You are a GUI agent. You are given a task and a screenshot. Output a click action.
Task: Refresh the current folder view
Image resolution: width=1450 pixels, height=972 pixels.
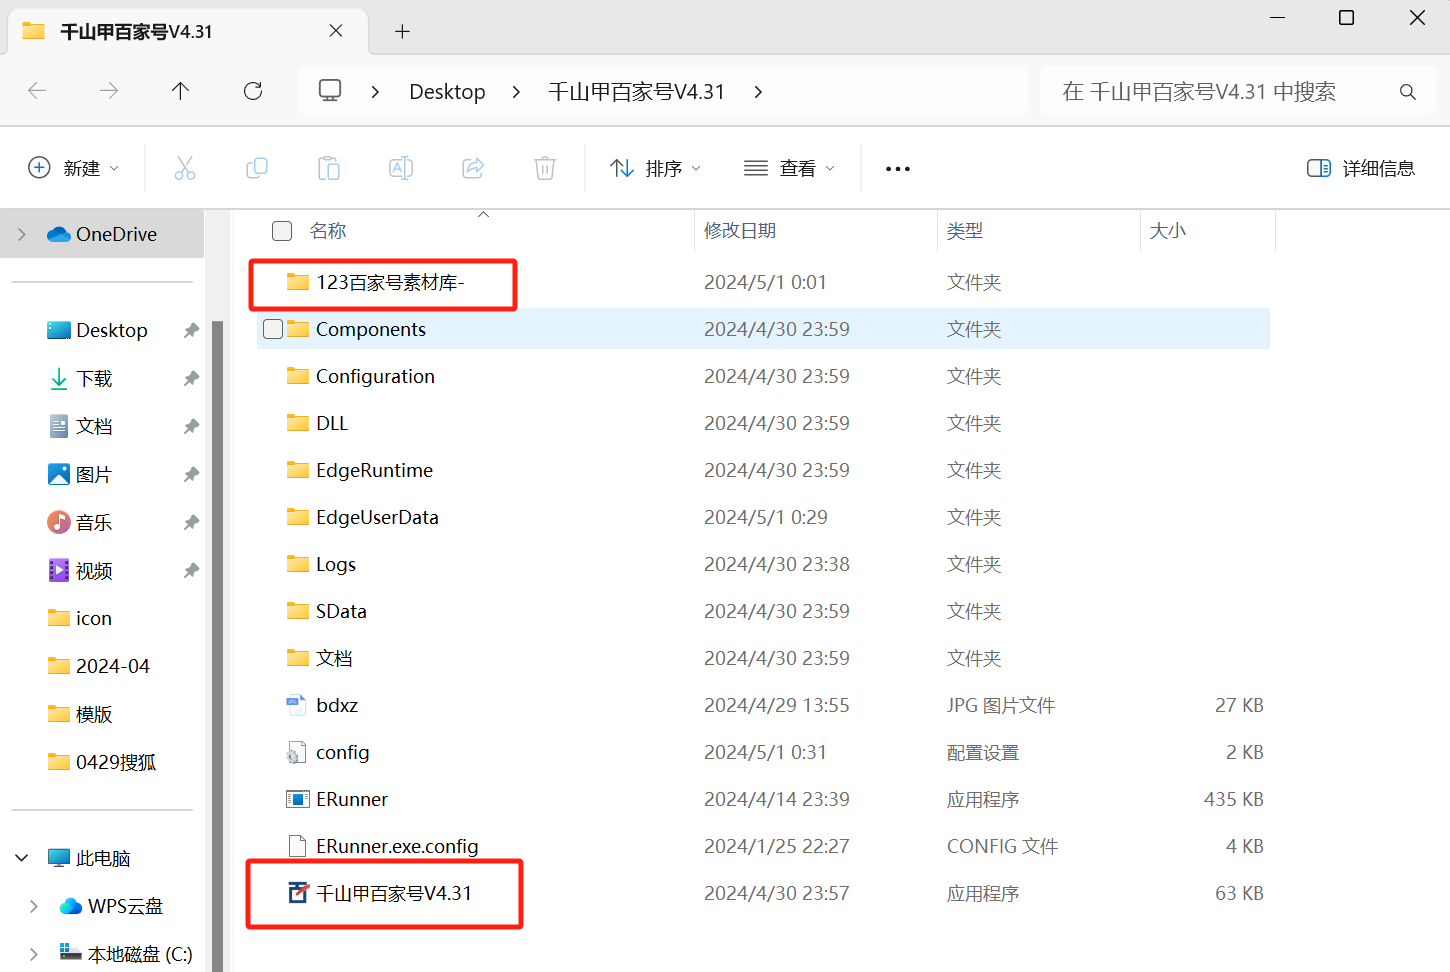pos(253,91)
